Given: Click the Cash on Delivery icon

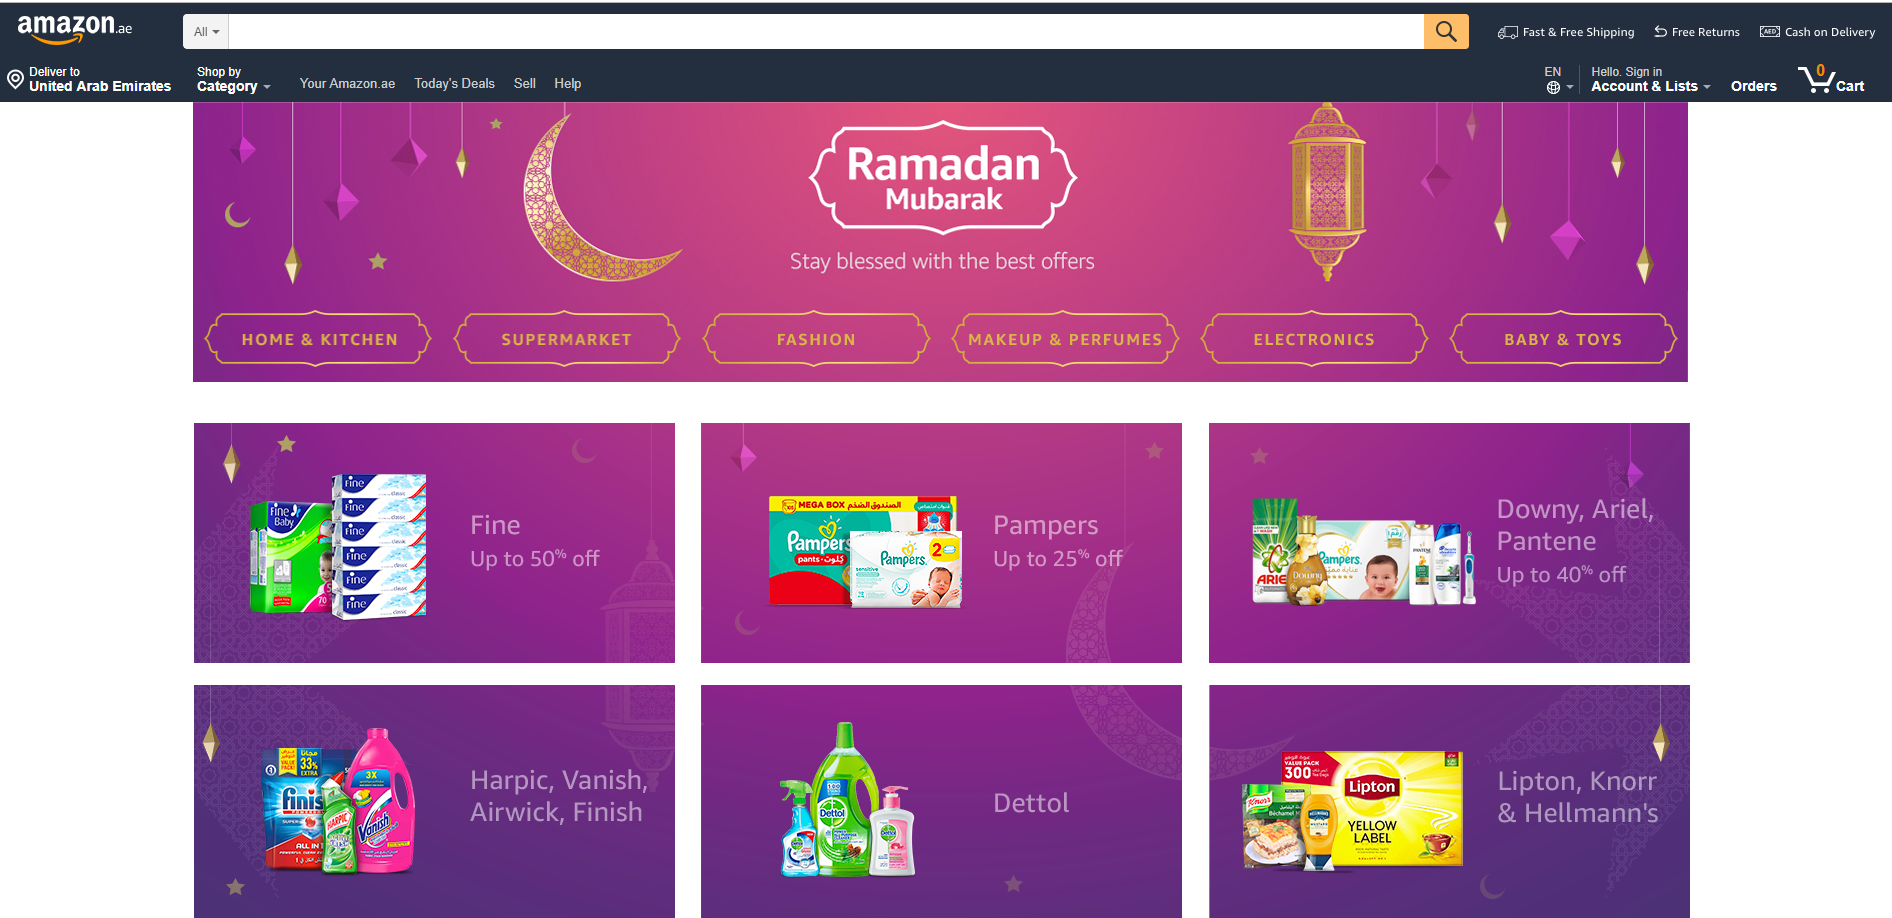Looking at the screenshot, I should tap(1769, 32).
